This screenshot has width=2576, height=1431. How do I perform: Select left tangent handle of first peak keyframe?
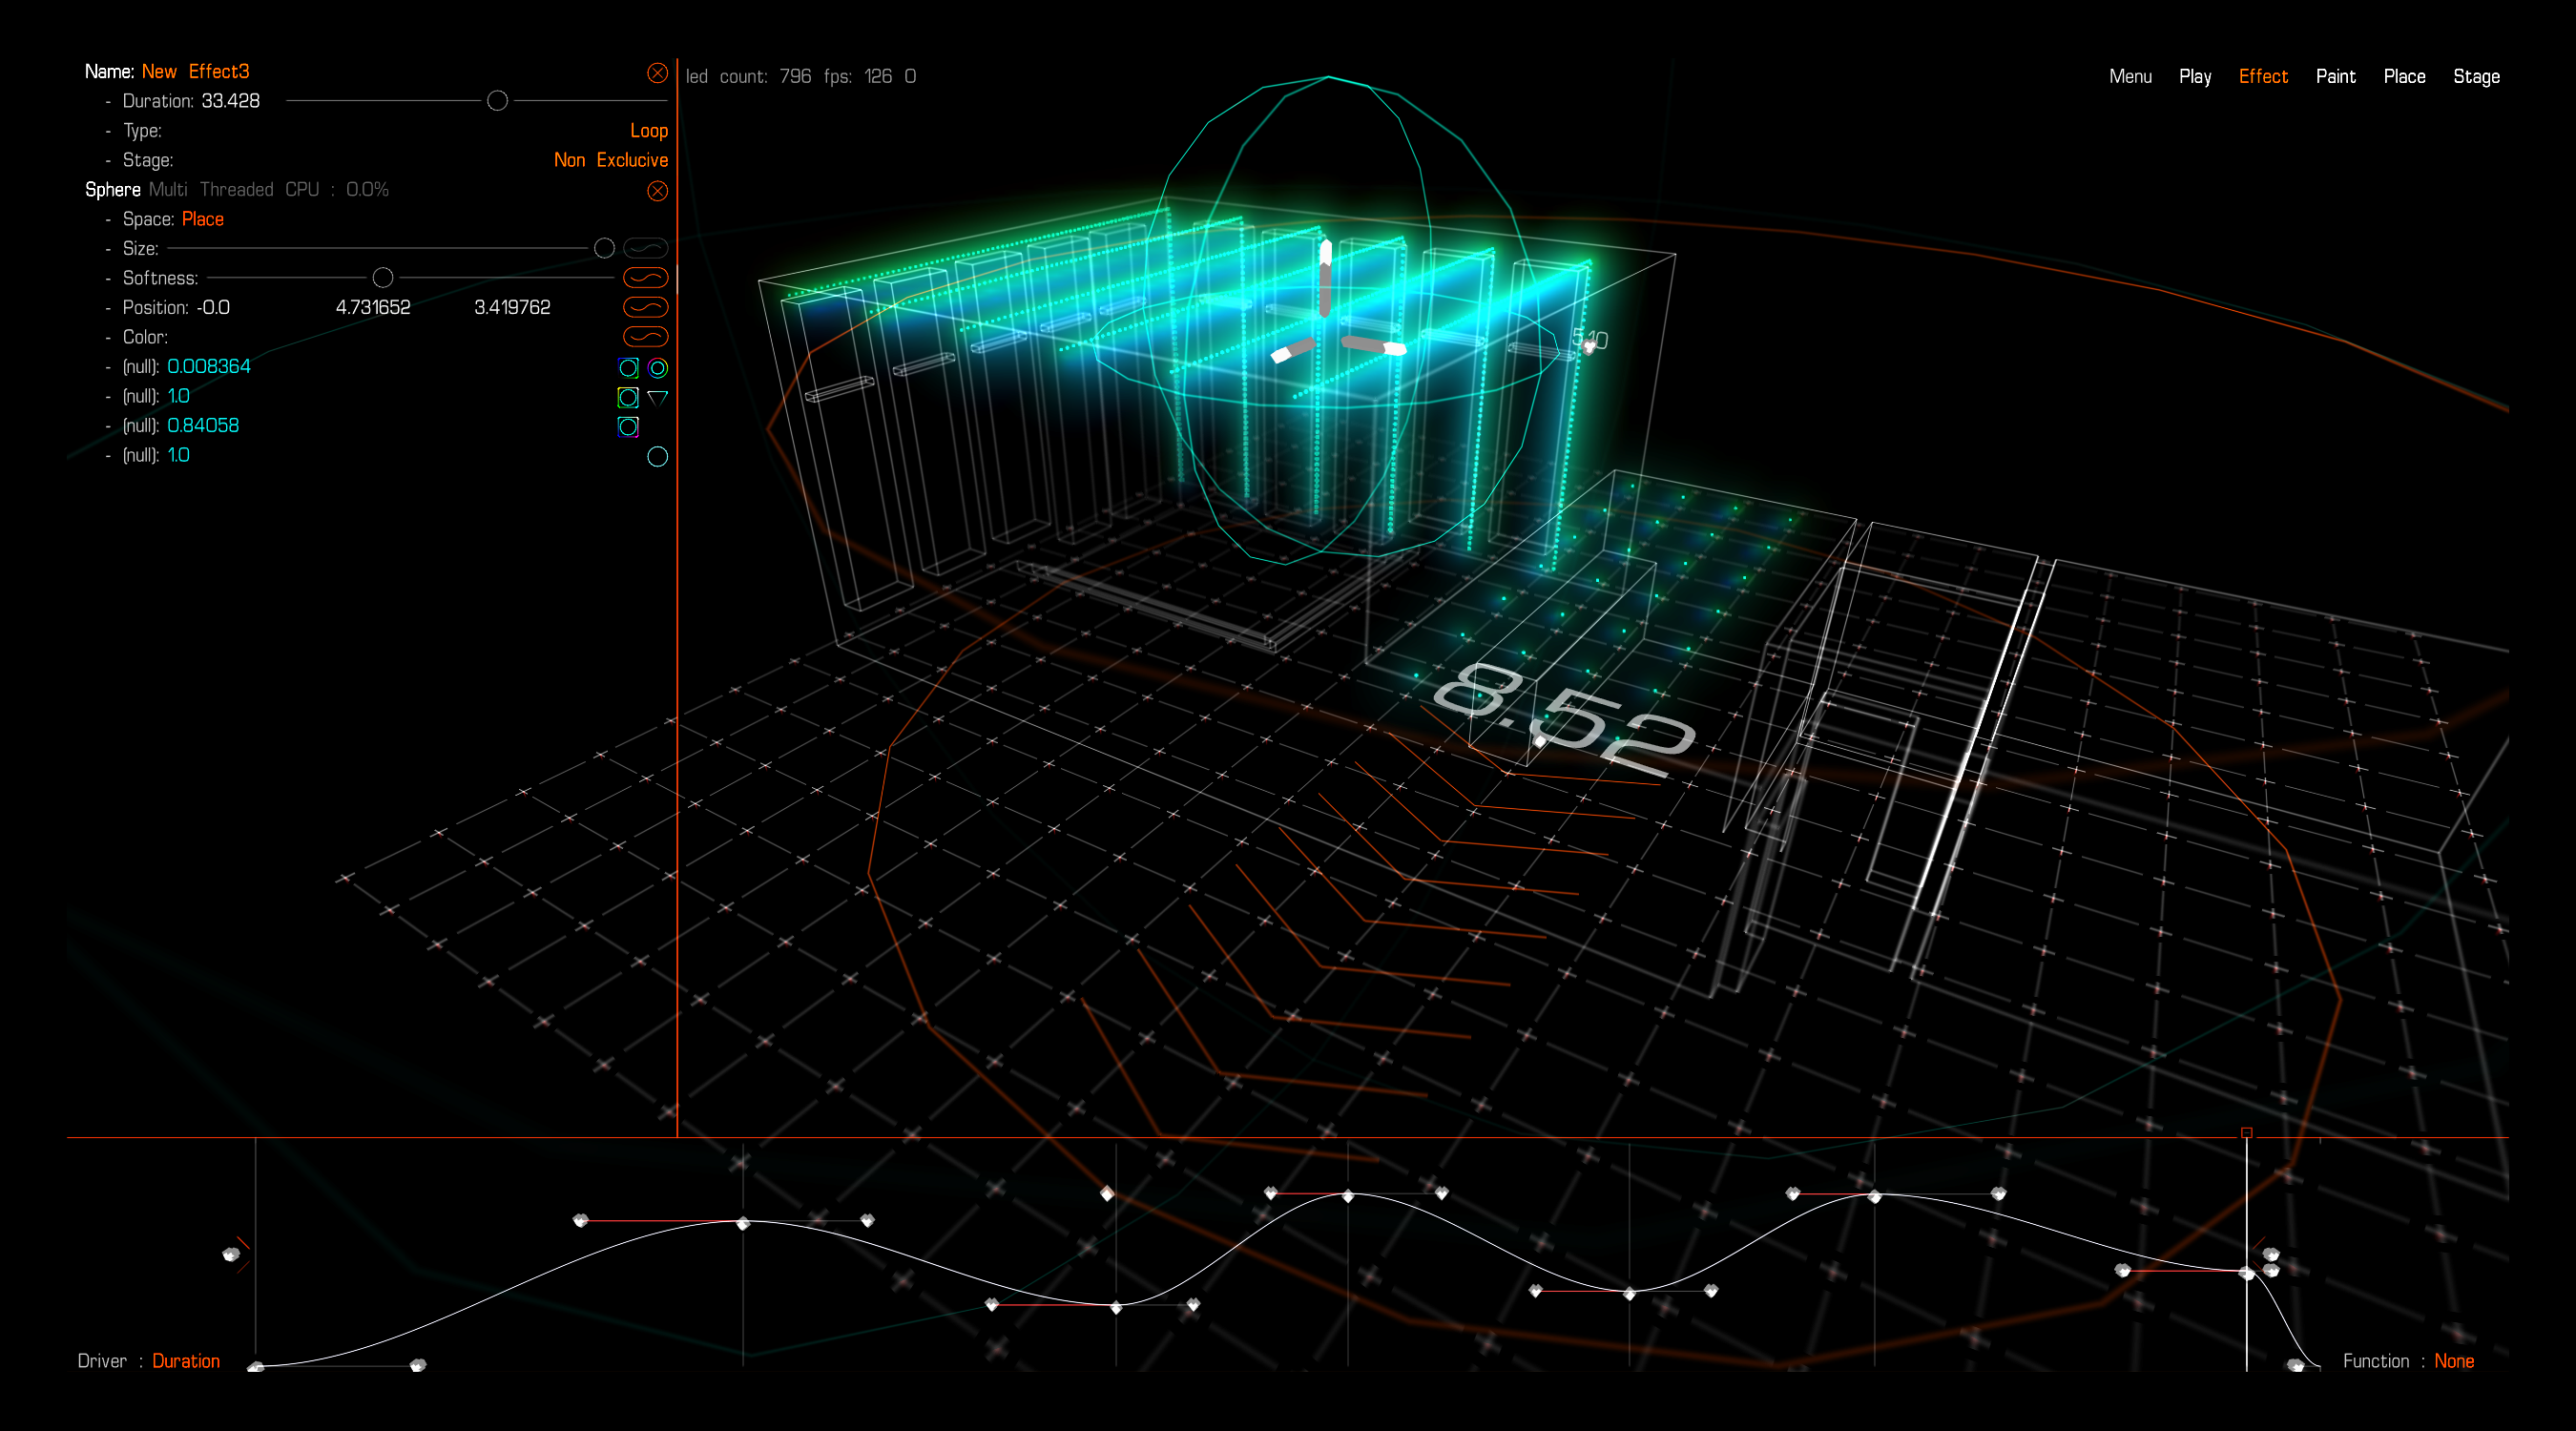click(x=581, y=1220)
